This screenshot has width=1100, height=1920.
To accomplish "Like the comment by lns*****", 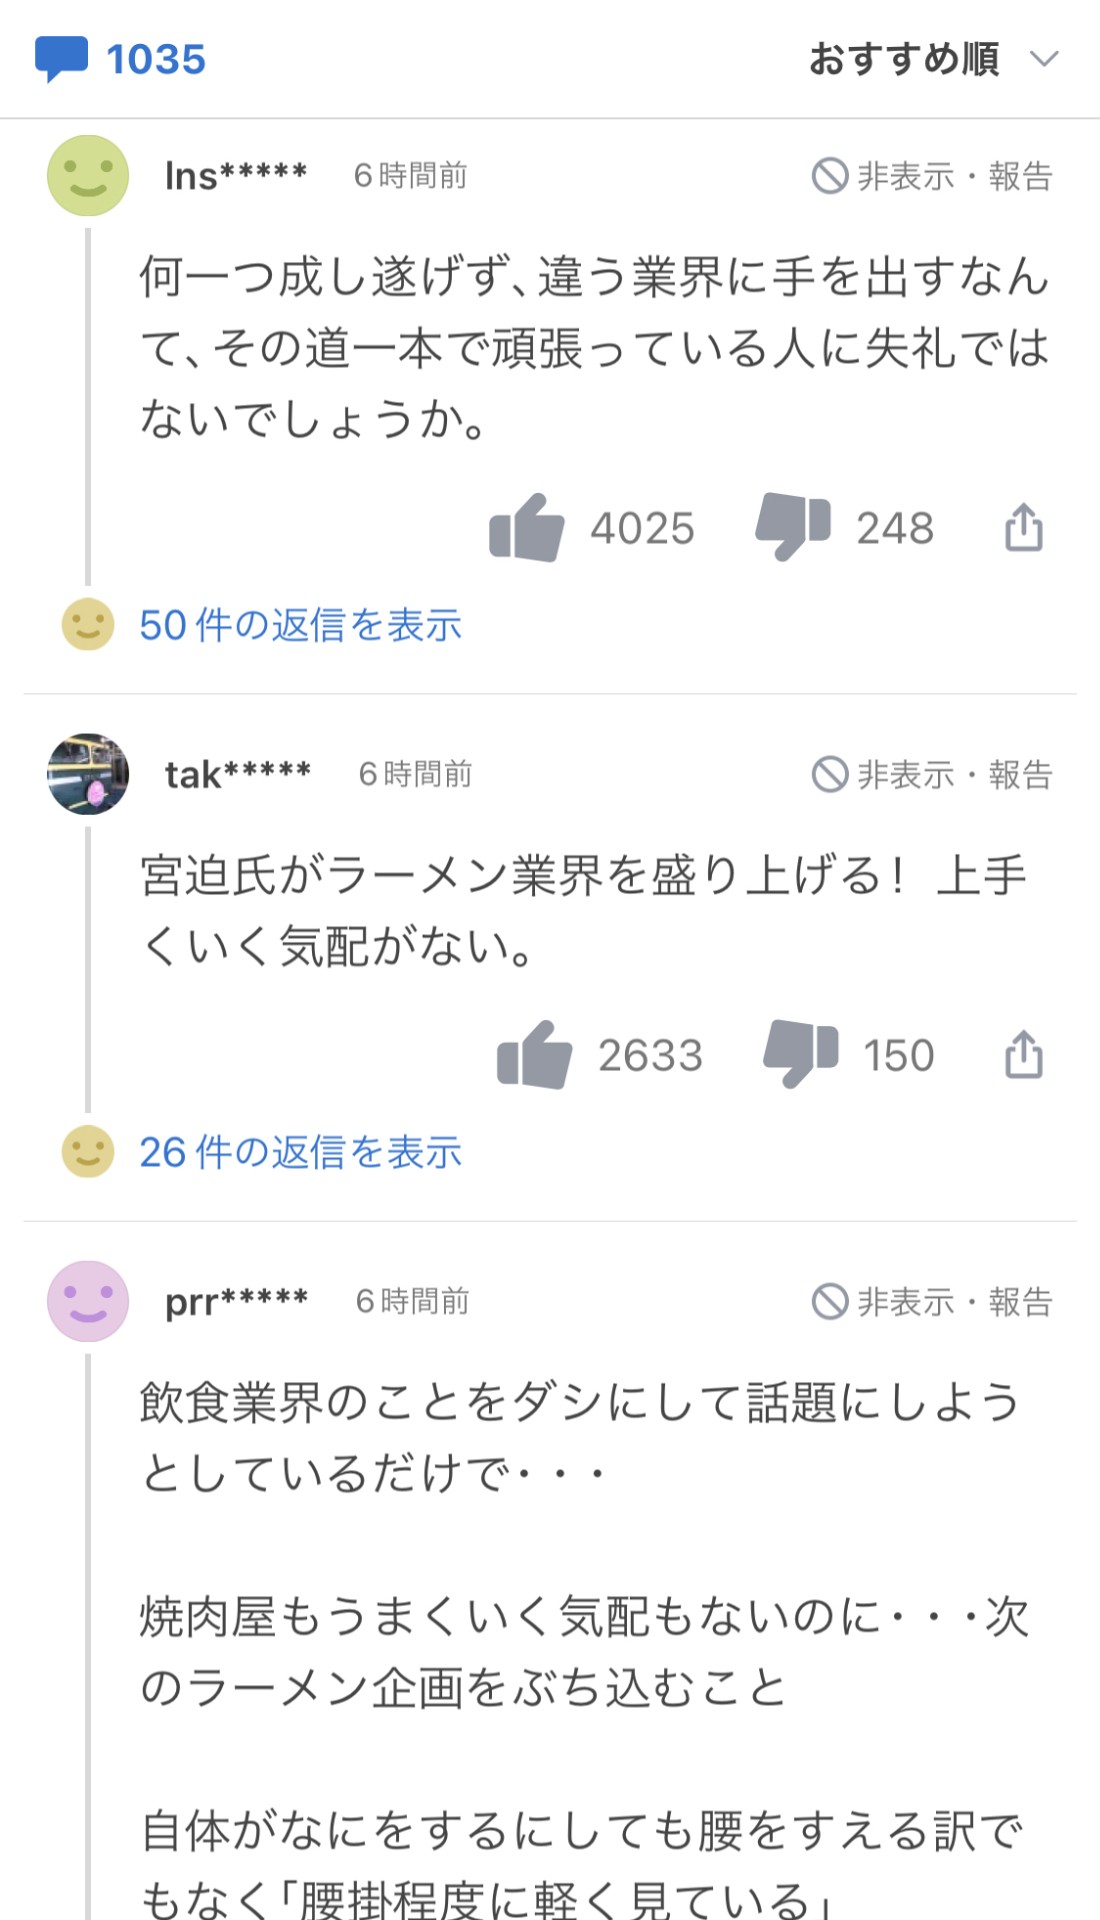I will tap(527, 527).
